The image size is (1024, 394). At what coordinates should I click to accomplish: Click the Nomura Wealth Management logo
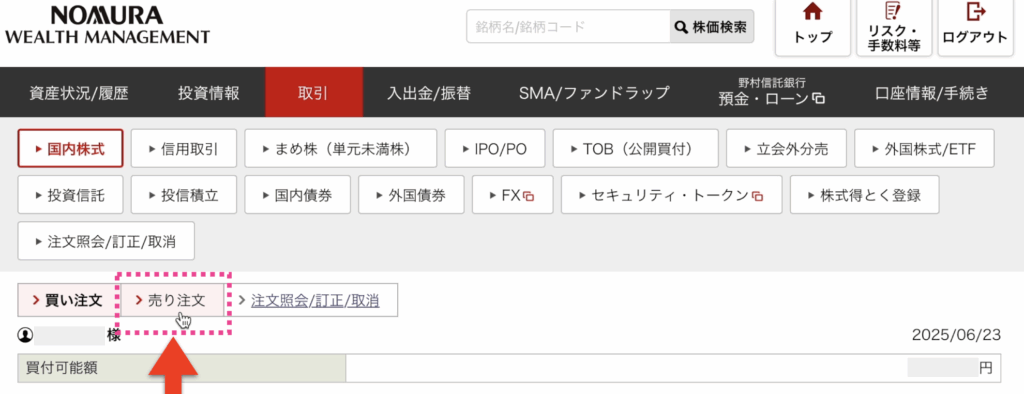[x=107, y=25]
